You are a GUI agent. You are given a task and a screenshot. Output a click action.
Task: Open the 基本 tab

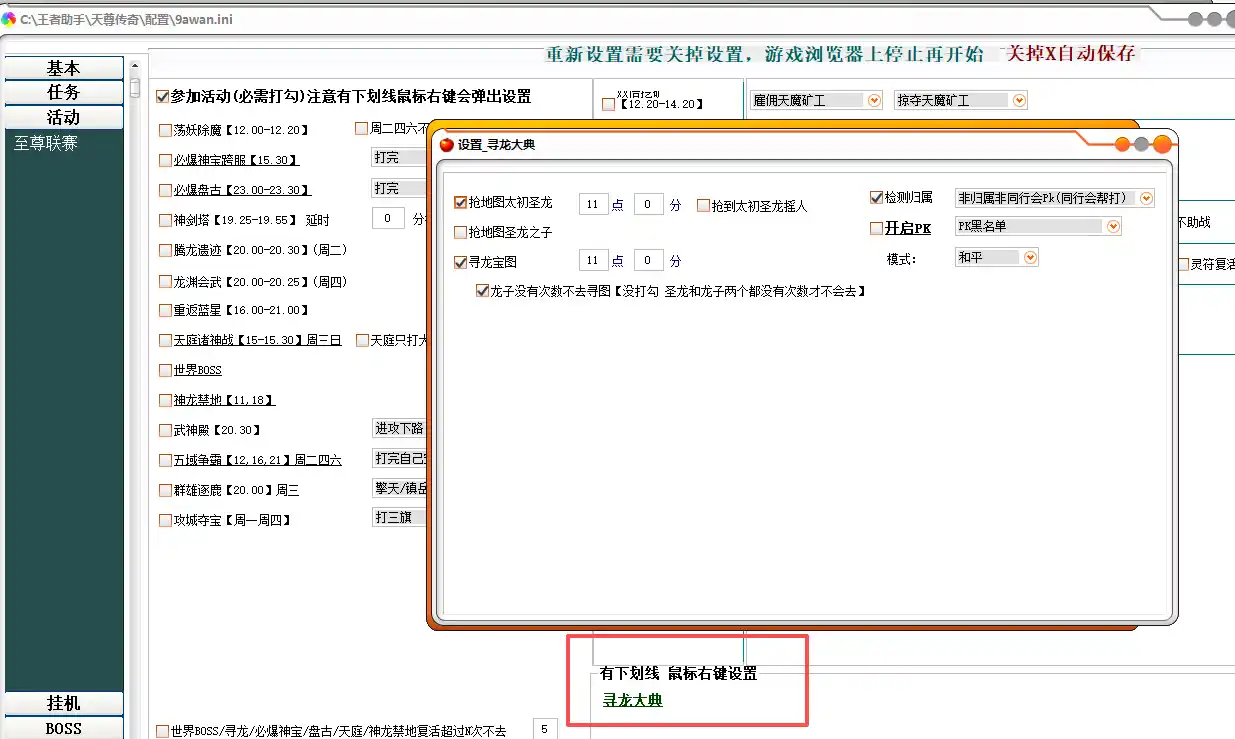64,68
